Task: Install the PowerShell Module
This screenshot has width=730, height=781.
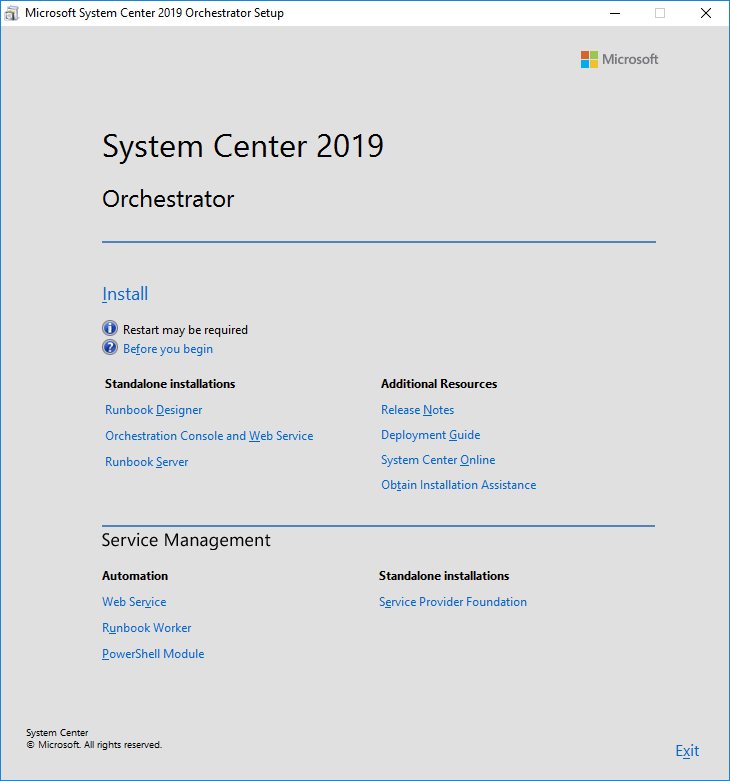Action: click(x=153, y=653)
